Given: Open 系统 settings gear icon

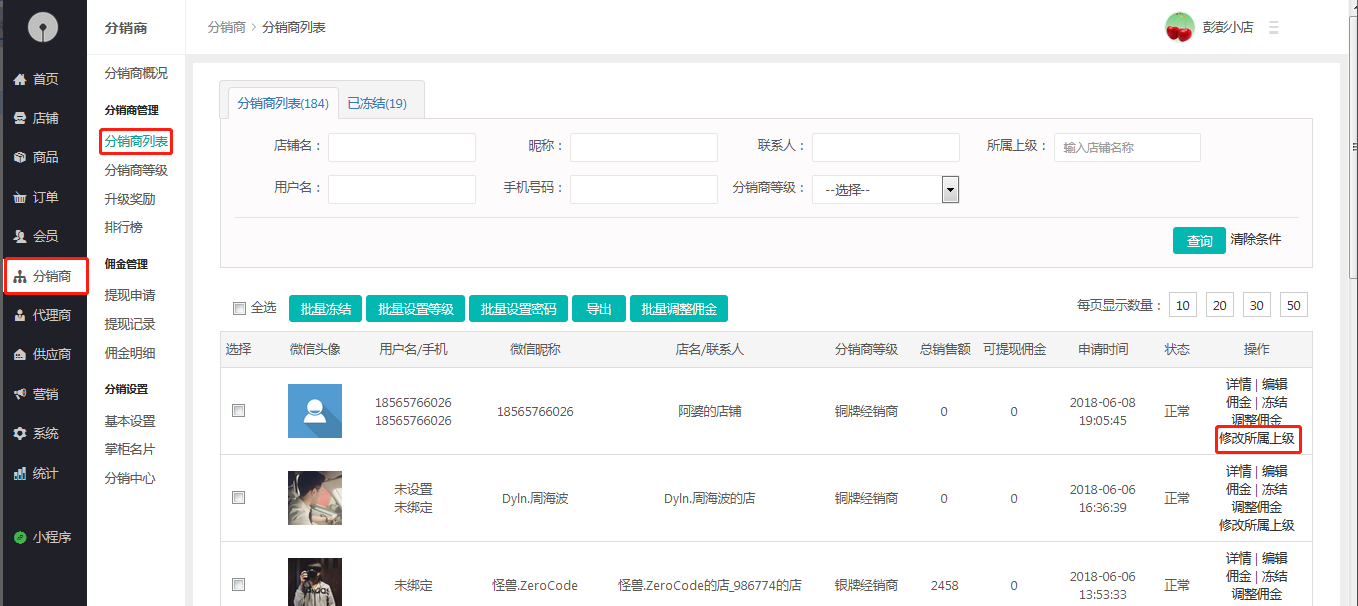Looking at the screenshot, I should [x=19, y=433].
